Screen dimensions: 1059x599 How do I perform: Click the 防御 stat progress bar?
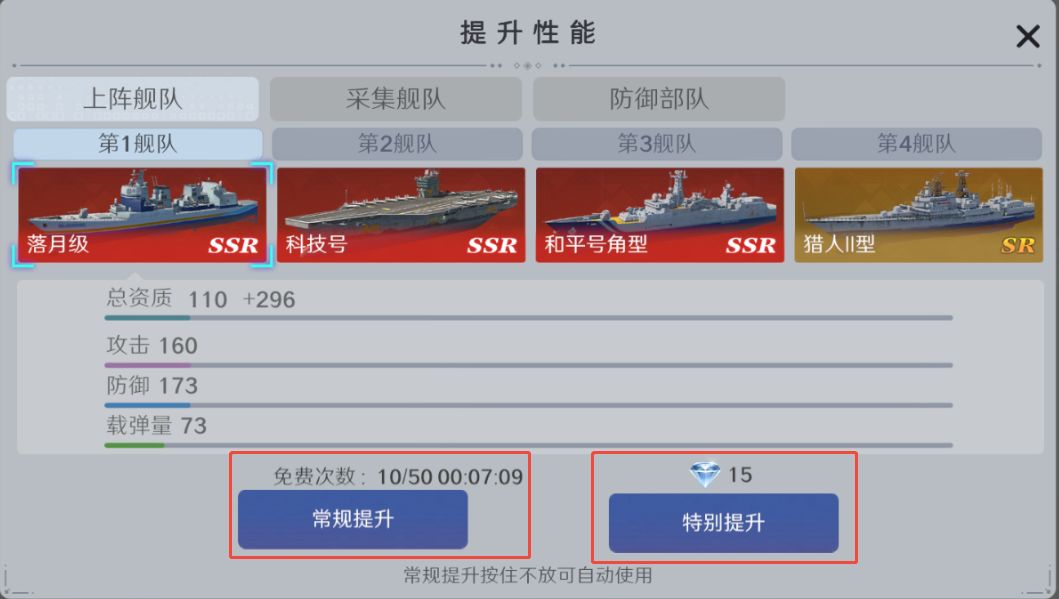(x=528, y=405)
